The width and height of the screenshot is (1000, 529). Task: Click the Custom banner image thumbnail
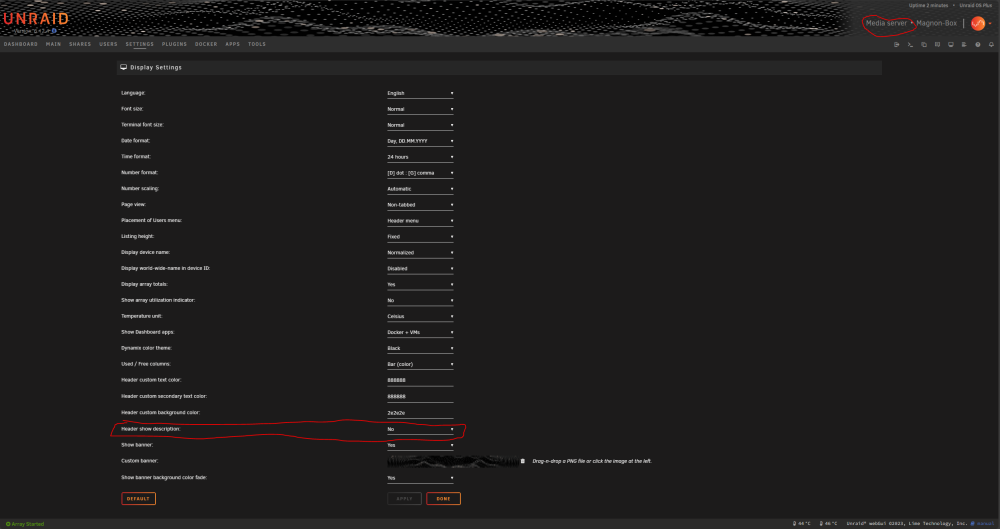(x=453, y=461)
